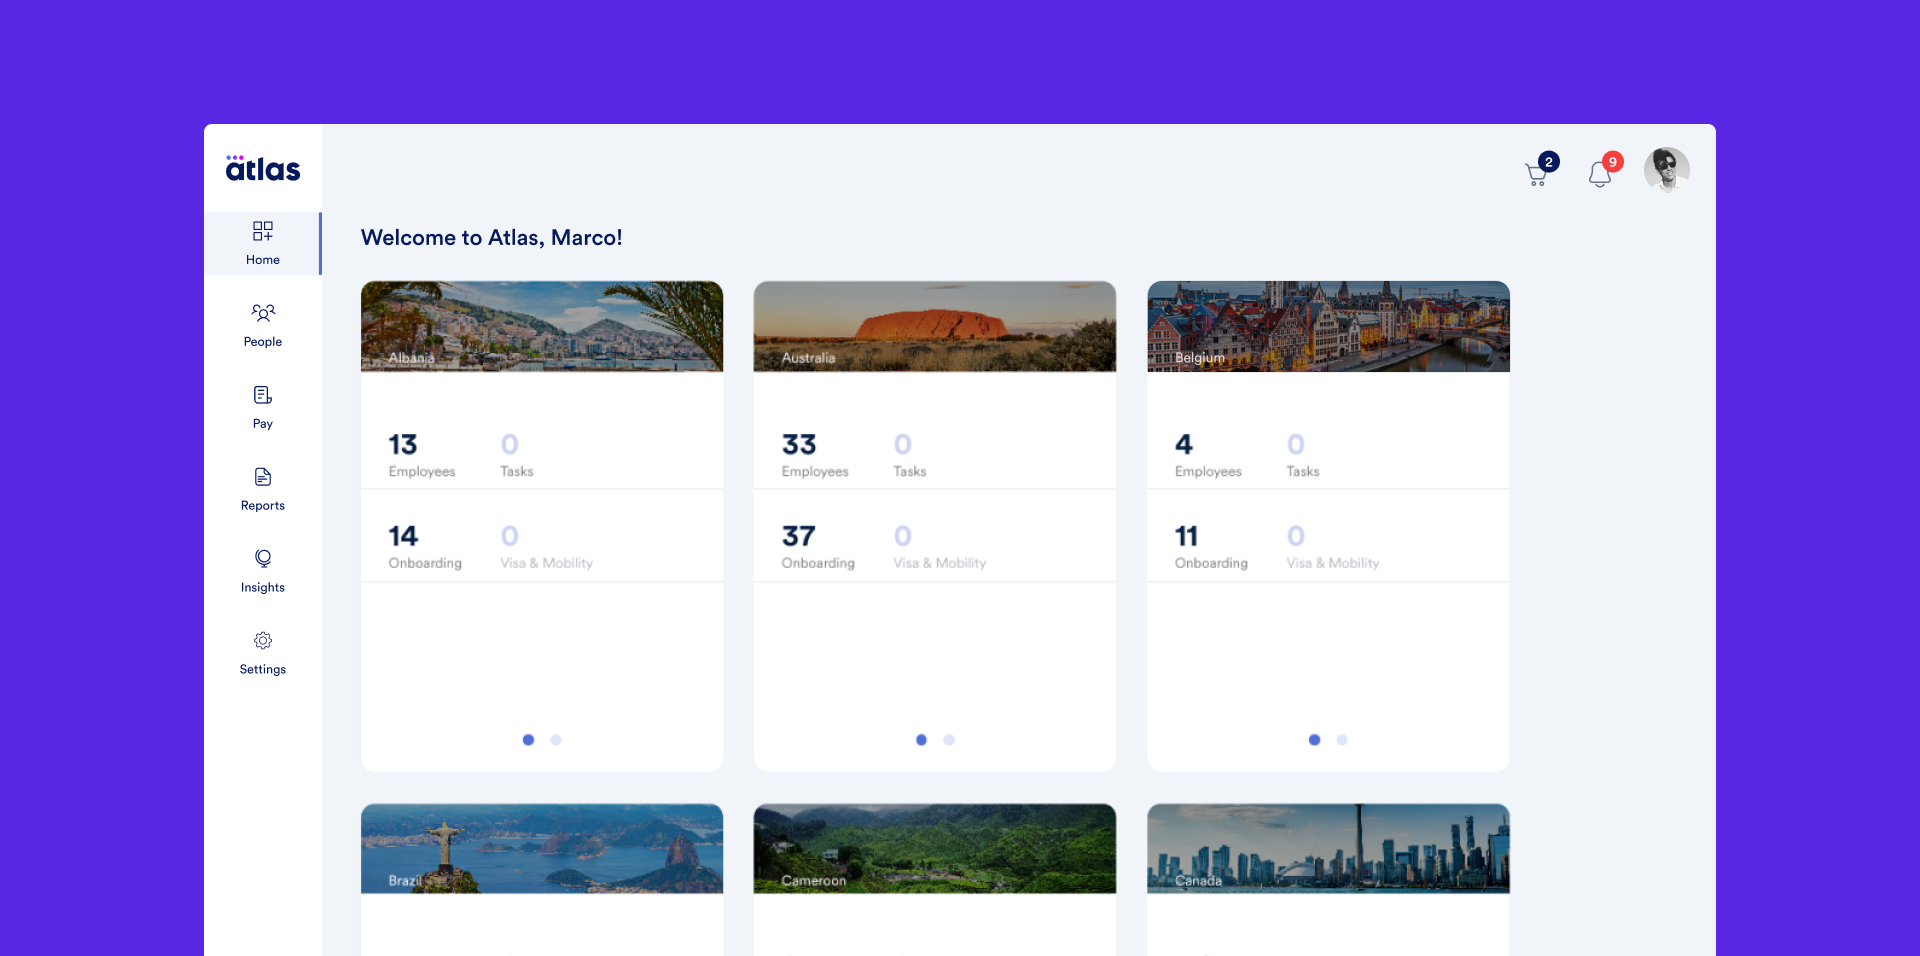Switch Belgium card to its second page
This screenshot has width=1920, height=956.
[x=1342, y=740]
